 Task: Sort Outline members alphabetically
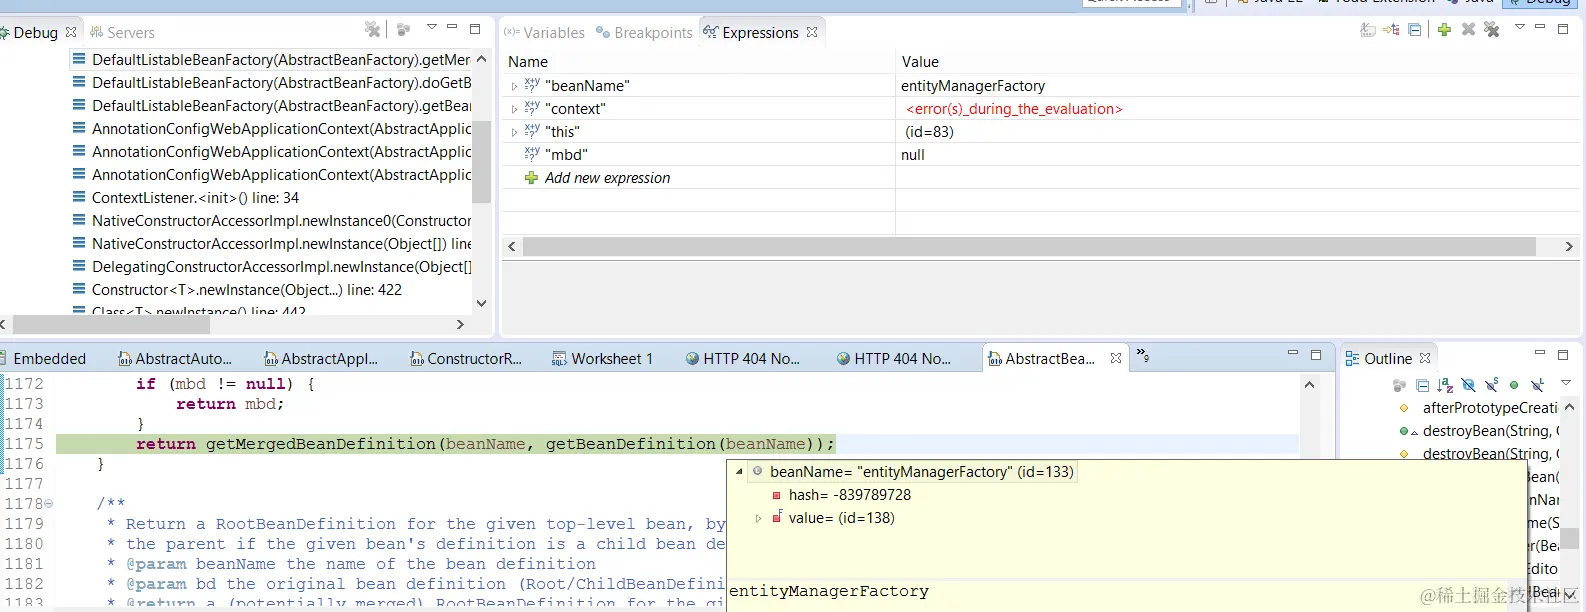coord(1445,385)
